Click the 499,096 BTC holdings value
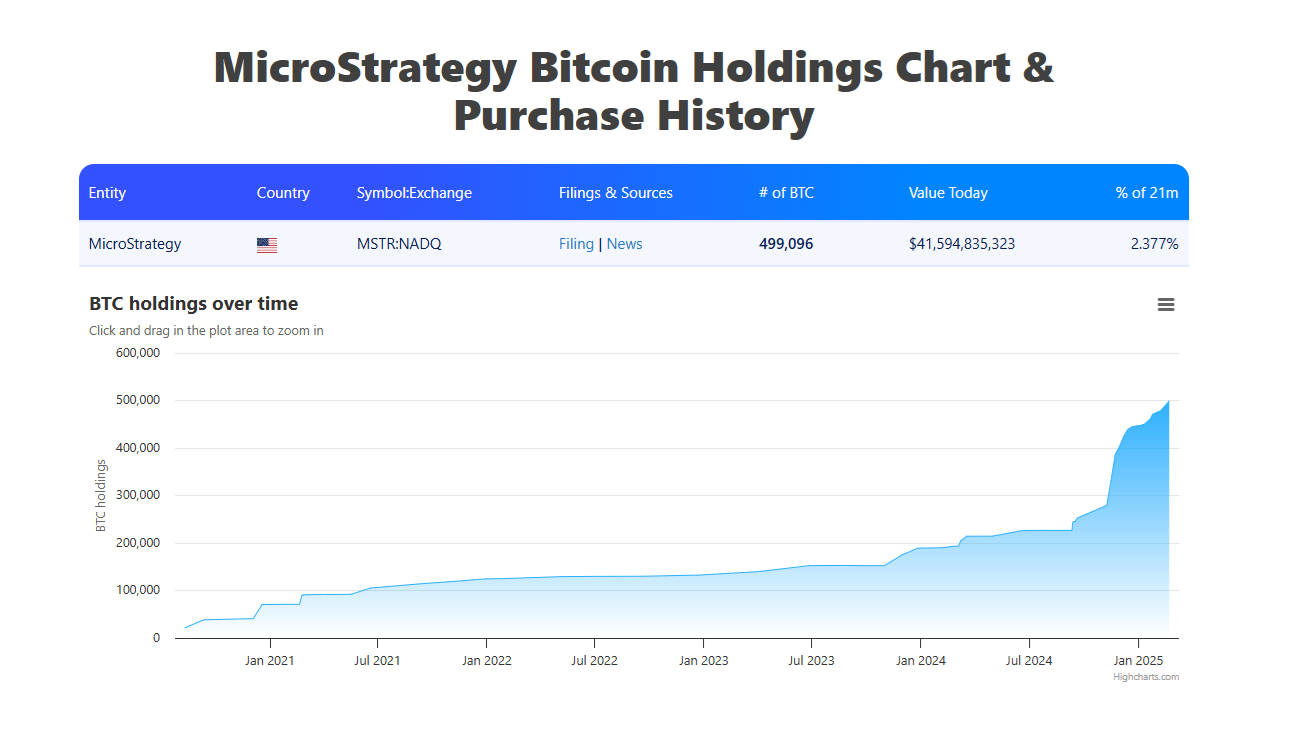The image size is (1296, 733). (x=786, y=243)
